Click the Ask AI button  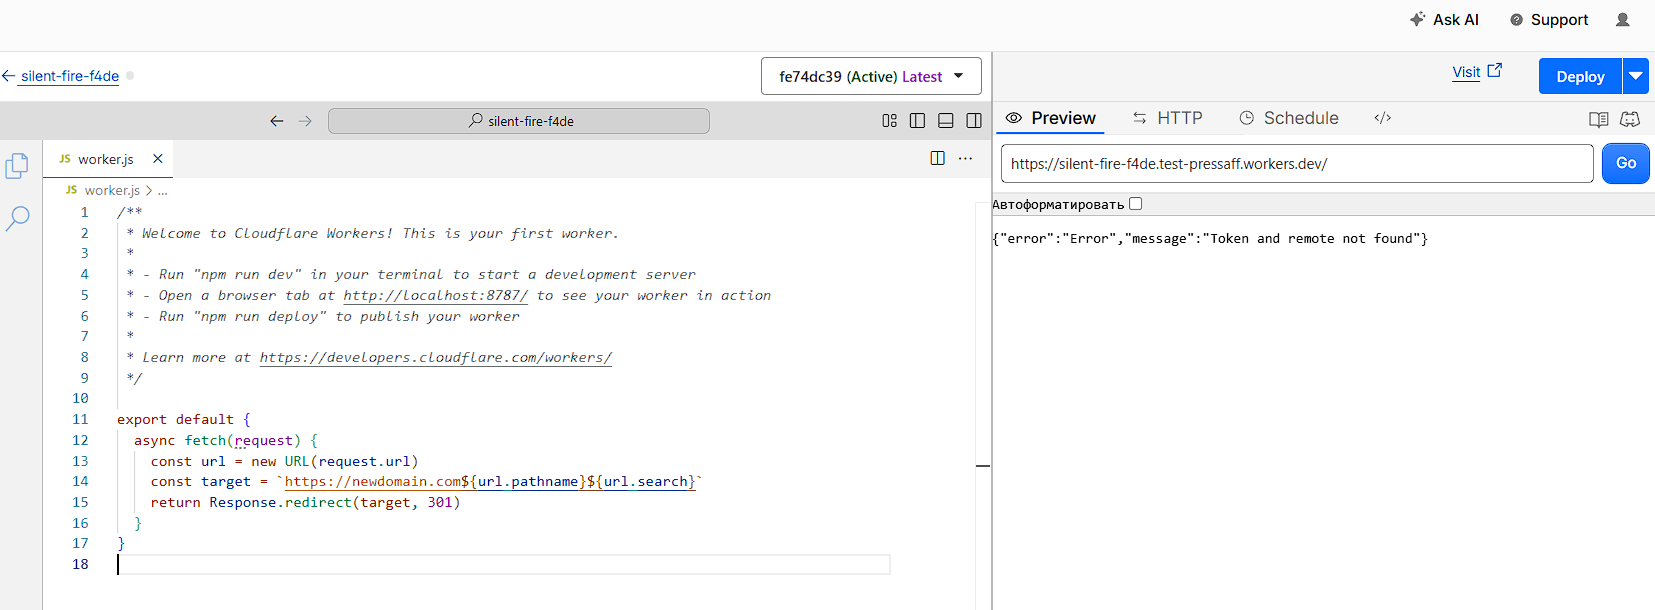point(1444,19)
